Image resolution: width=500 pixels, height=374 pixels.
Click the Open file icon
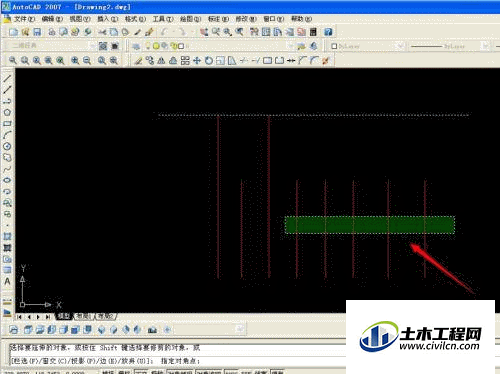point(25,32)
